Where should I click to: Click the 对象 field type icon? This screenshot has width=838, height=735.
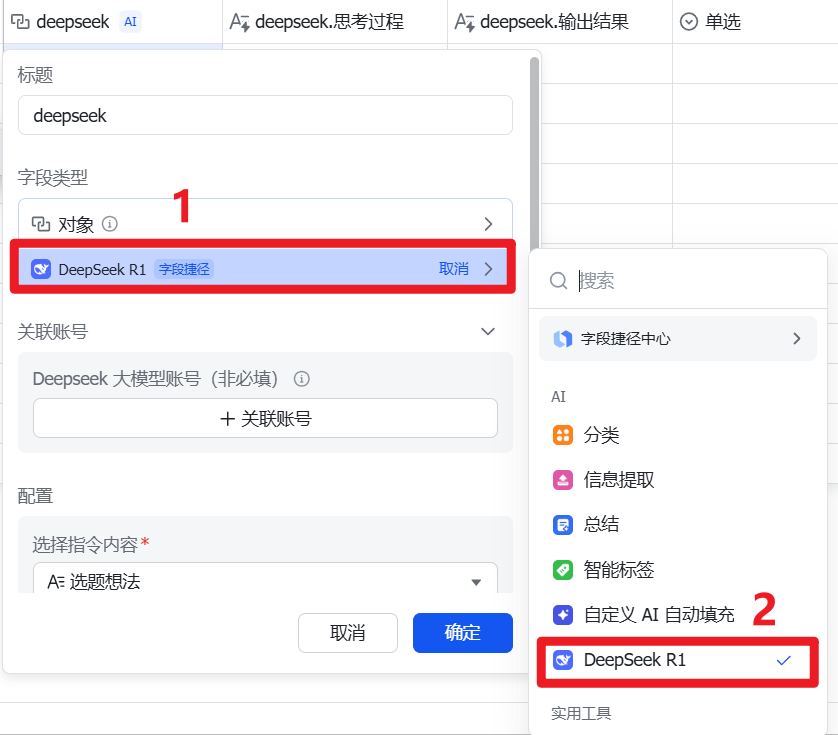click(41, 224)
